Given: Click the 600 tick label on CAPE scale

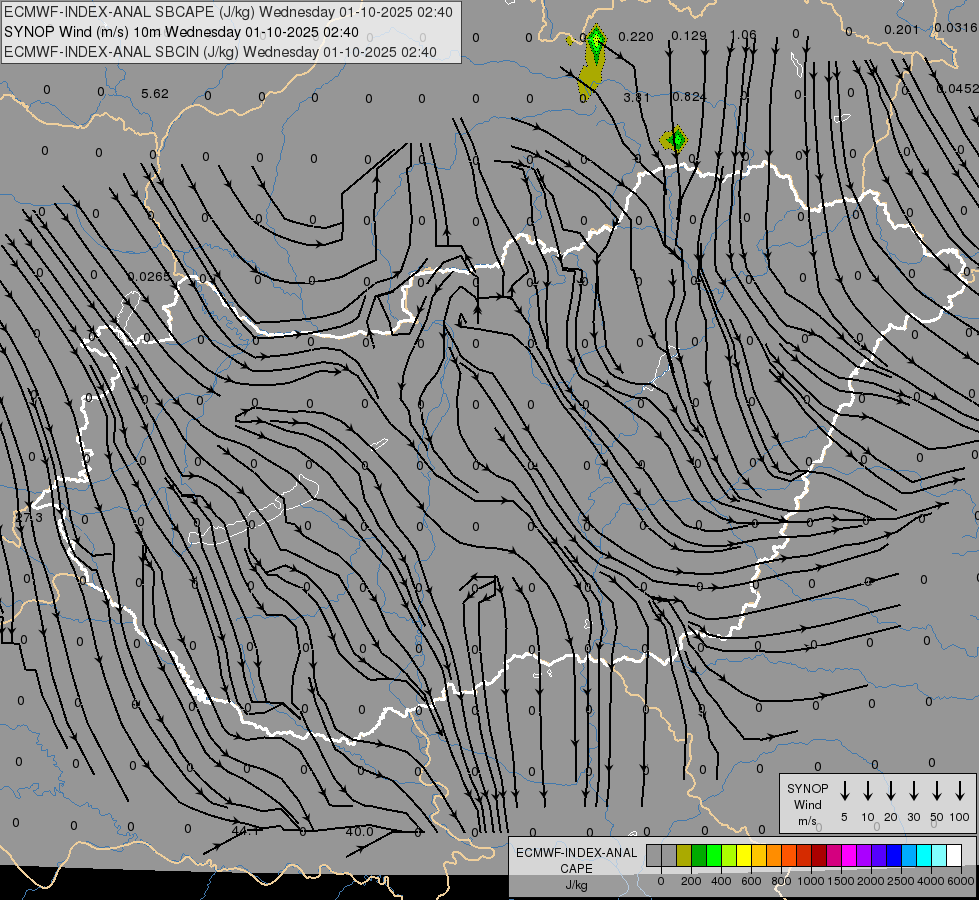Looking at the screenshot, I should pos(751,881).
